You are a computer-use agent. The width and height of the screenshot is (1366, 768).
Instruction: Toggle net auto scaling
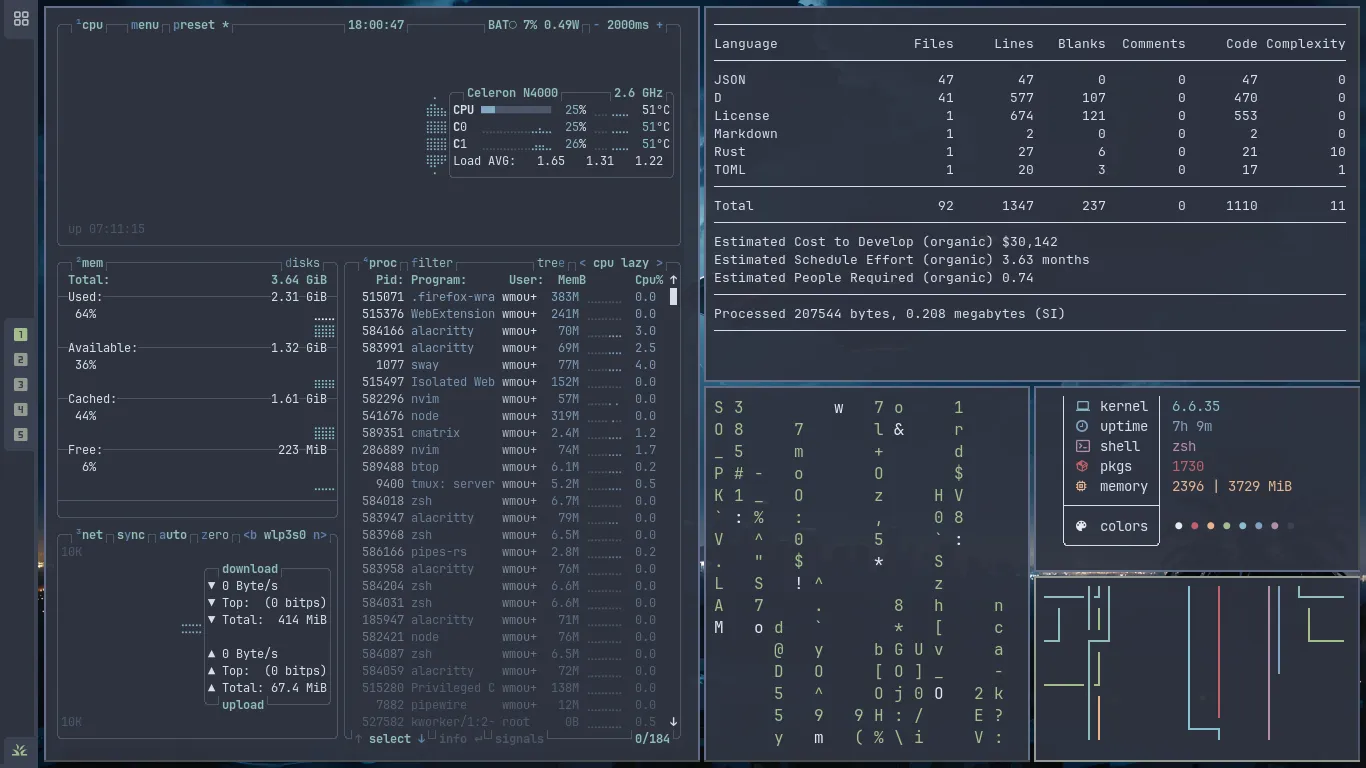[x=173, y=535]
